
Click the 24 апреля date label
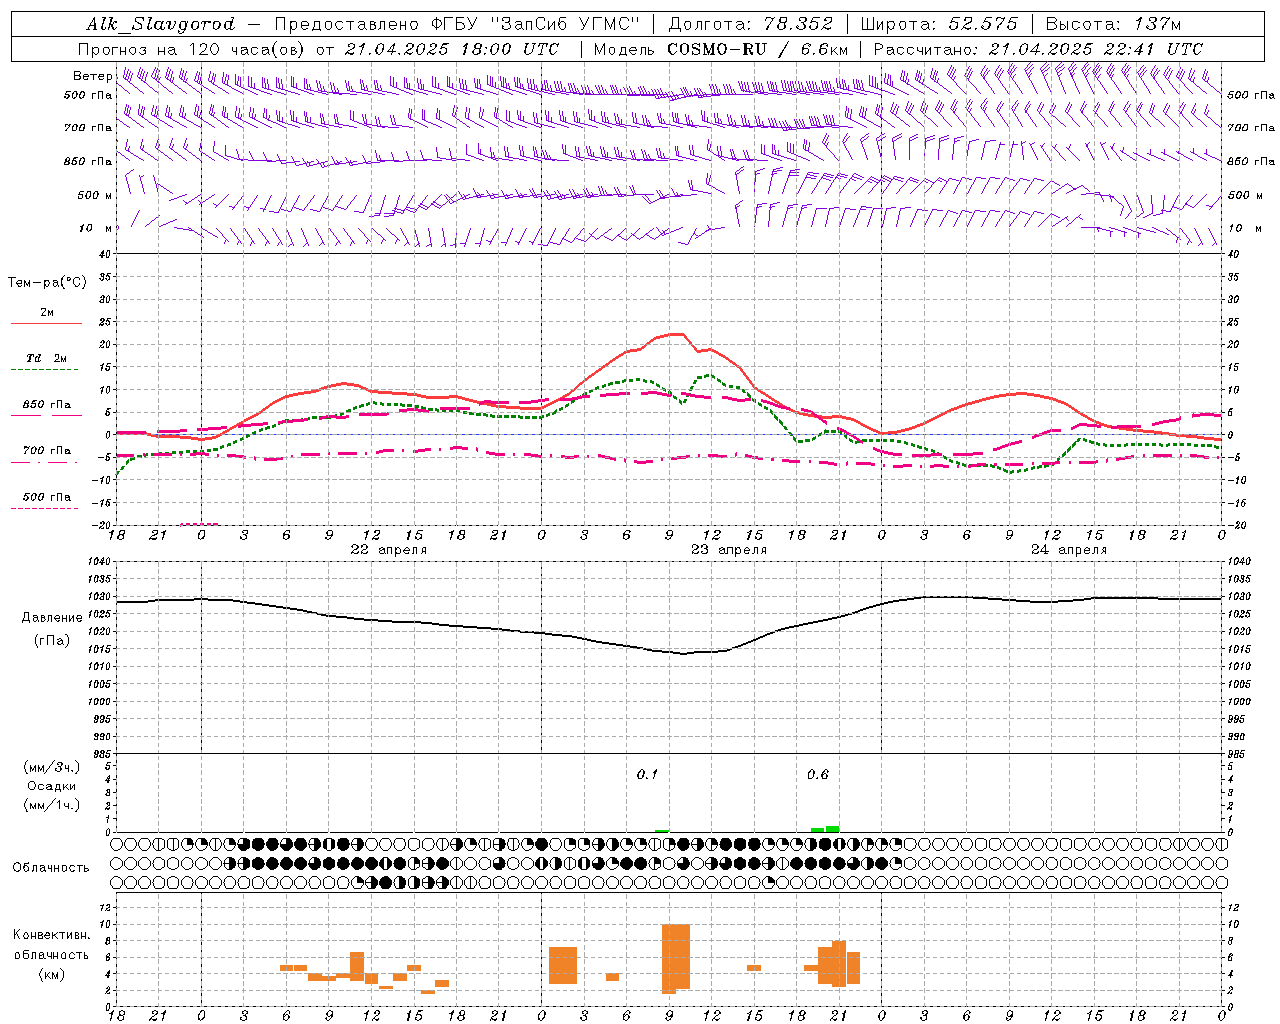(1069, 550)
